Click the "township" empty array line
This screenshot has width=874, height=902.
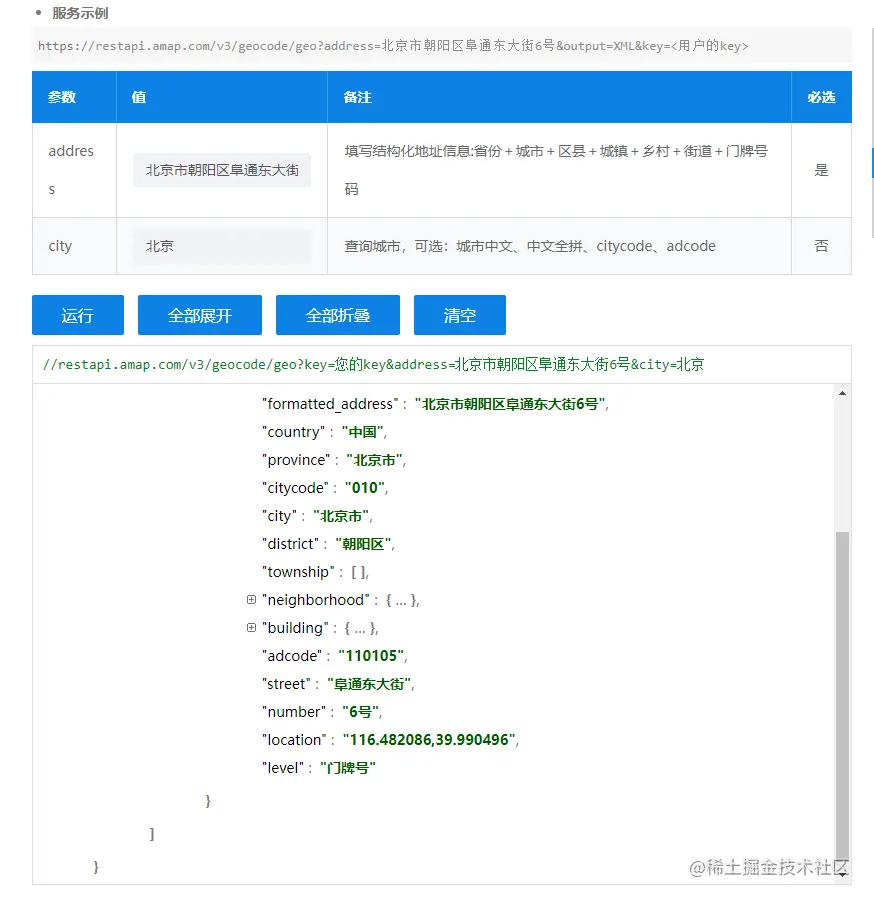point(315,572)
